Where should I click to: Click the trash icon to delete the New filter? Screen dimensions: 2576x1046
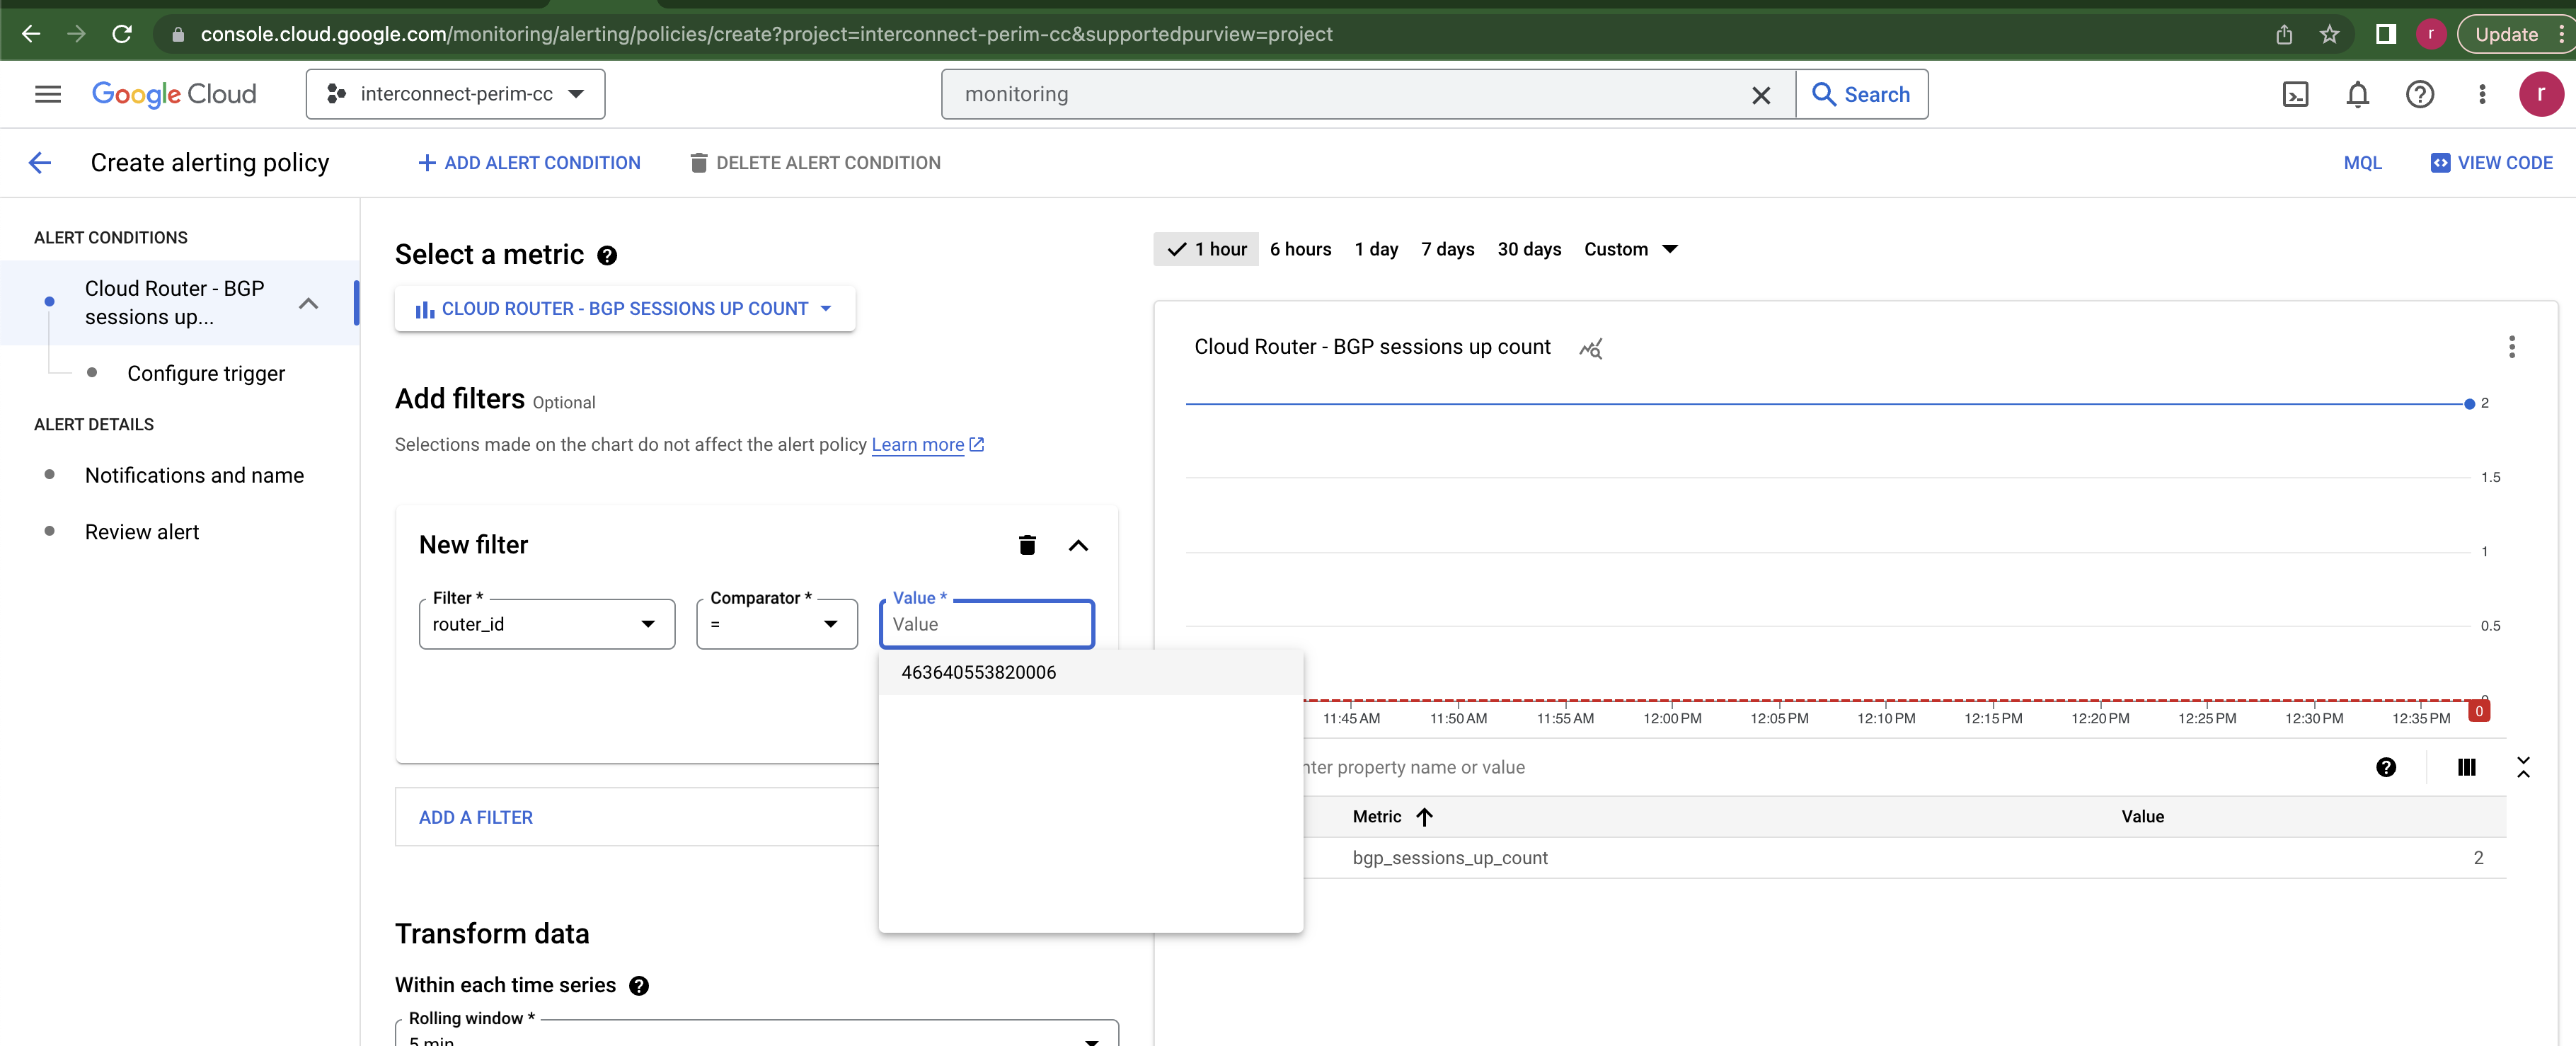(1027, 545)
